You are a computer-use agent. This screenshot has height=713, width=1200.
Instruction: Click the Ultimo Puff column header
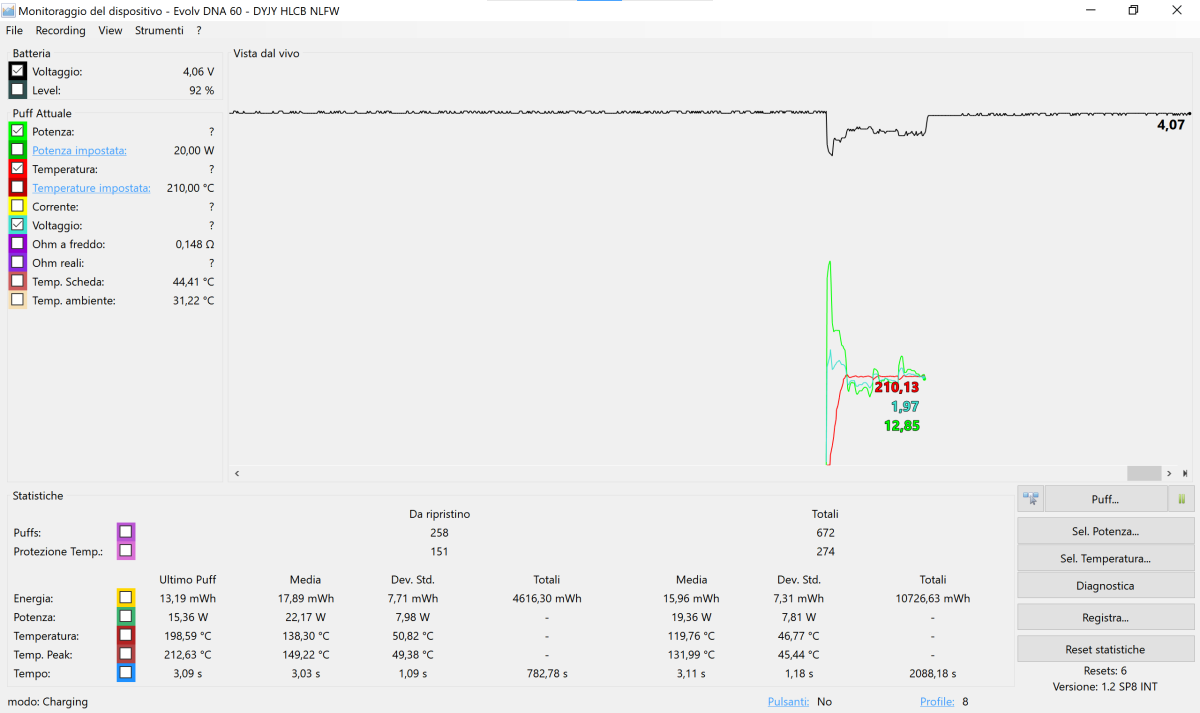187,579
